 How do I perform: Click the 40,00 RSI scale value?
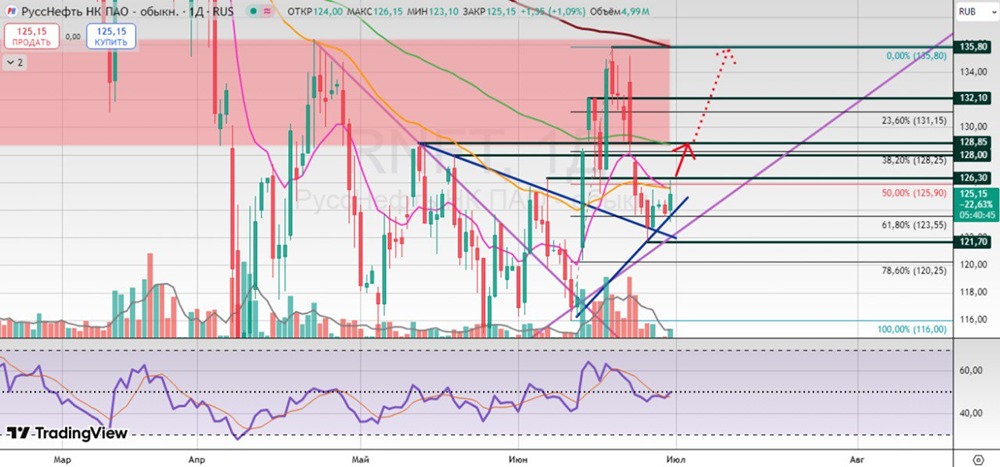(x=973, y=413)
